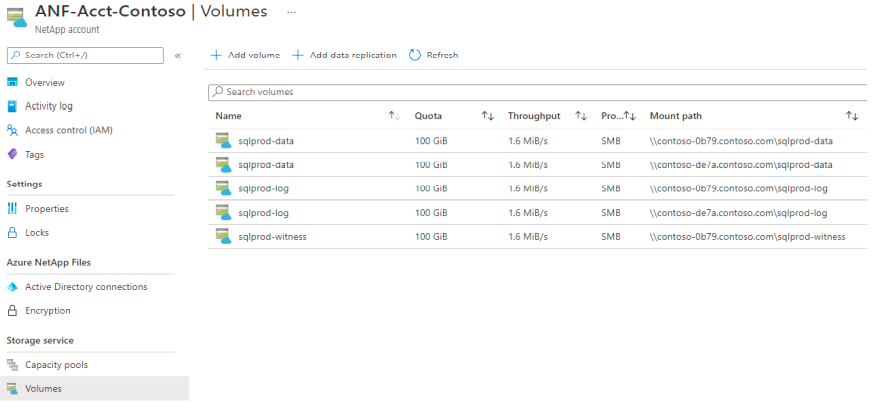873x409 pixels.
Task: Click the Name column header
Action: pos(228,116)
